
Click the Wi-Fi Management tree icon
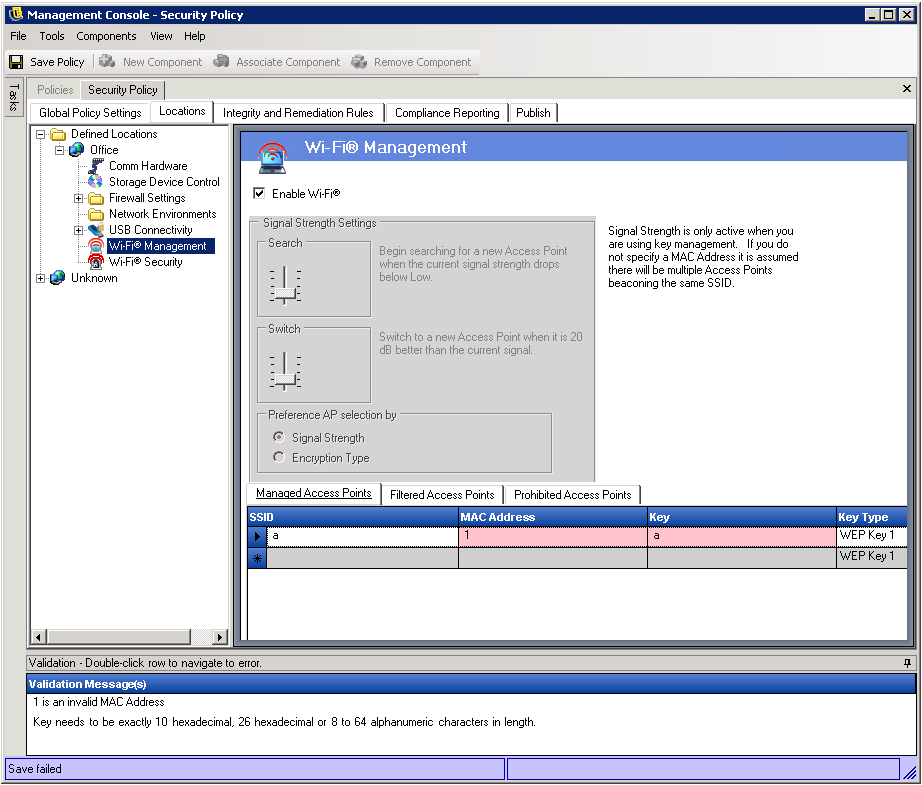(x=96, y=246)
